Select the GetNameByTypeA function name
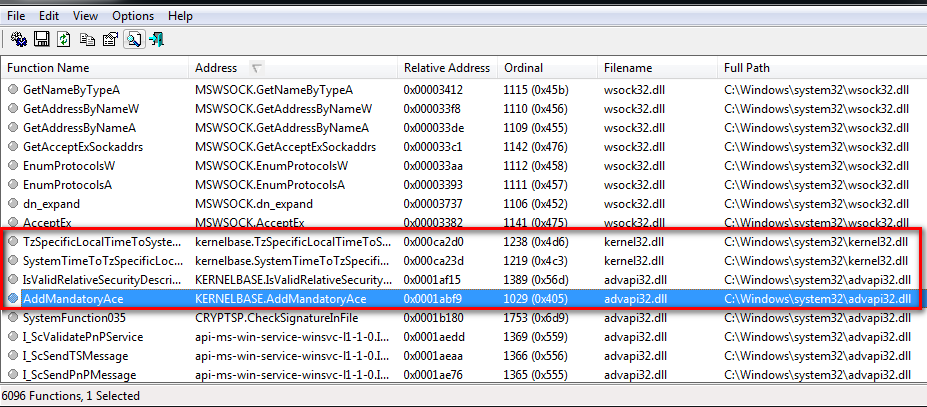 (x=72, y=90)
